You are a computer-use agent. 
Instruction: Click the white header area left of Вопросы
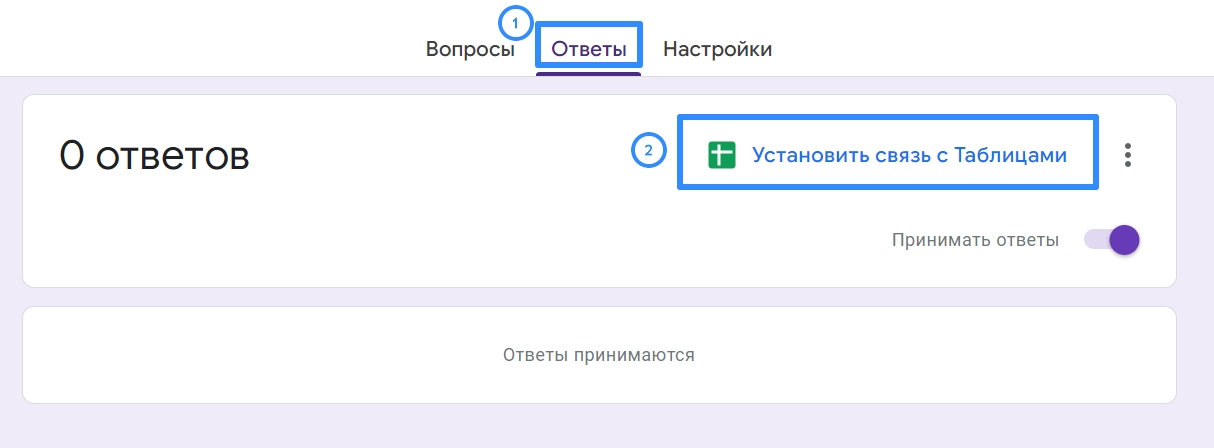[x=200, y=40]
